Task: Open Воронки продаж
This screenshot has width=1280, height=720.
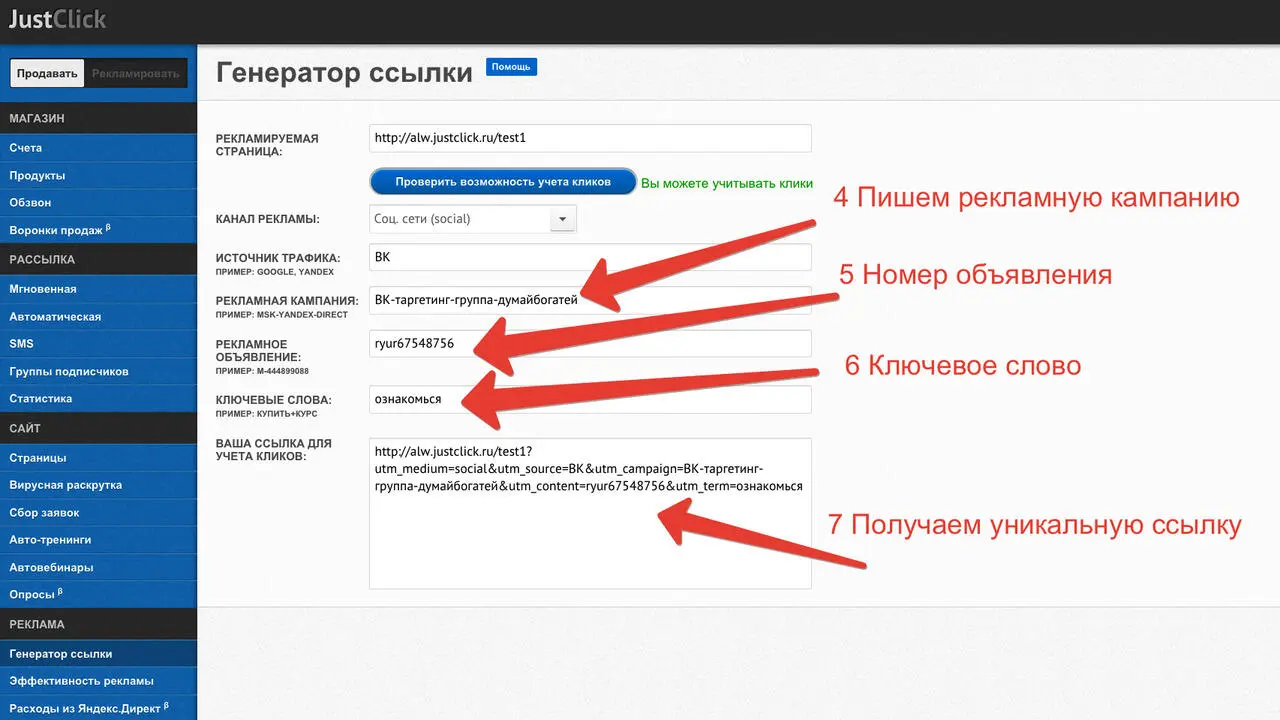Action: [98, 230]
